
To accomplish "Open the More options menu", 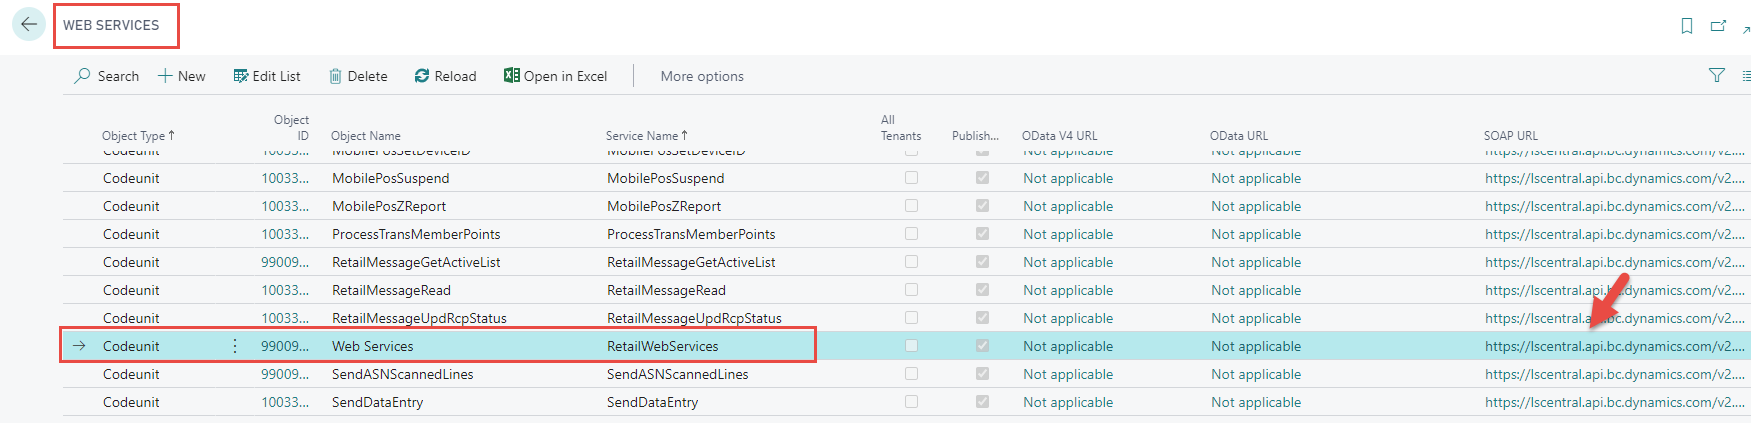I will tap(702, 76).
